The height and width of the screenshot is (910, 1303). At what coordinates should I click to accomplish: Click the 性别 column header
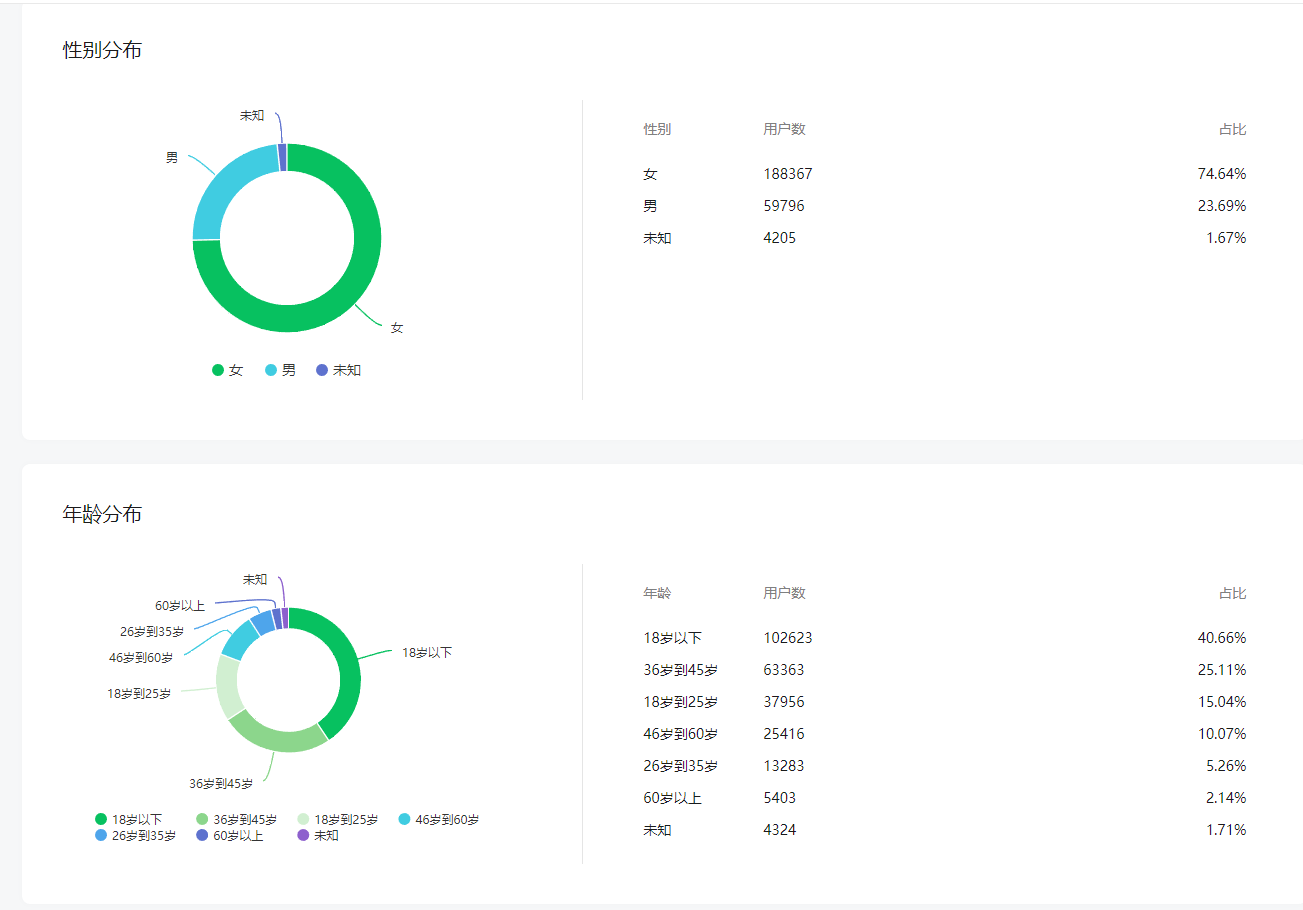(x=657, y=130)
